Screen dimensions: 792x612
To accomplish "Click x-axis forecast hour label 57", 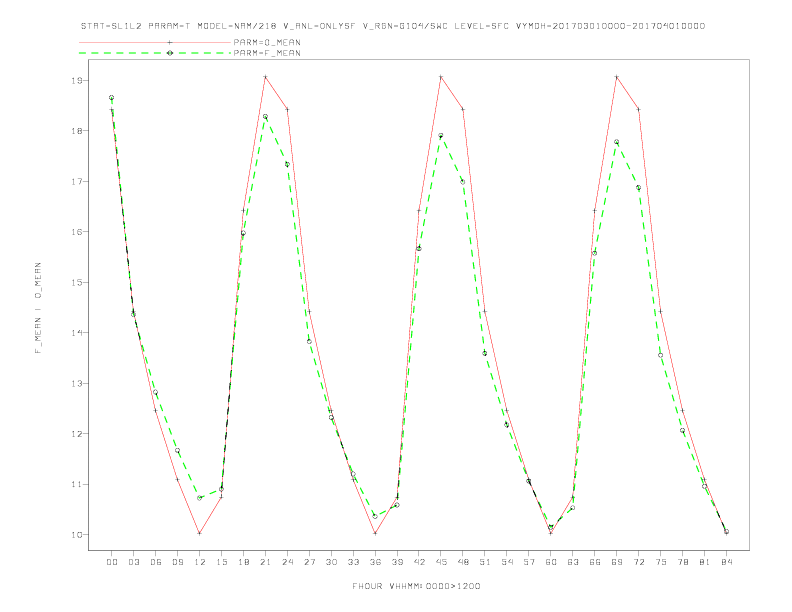I will 529,562.
